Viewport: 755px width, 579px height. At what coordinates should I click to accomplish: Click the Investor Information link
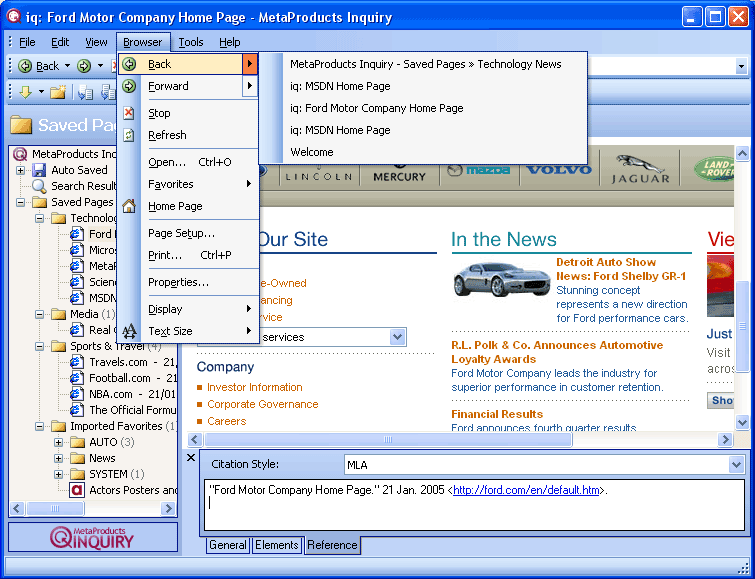[x=255, y=387]
